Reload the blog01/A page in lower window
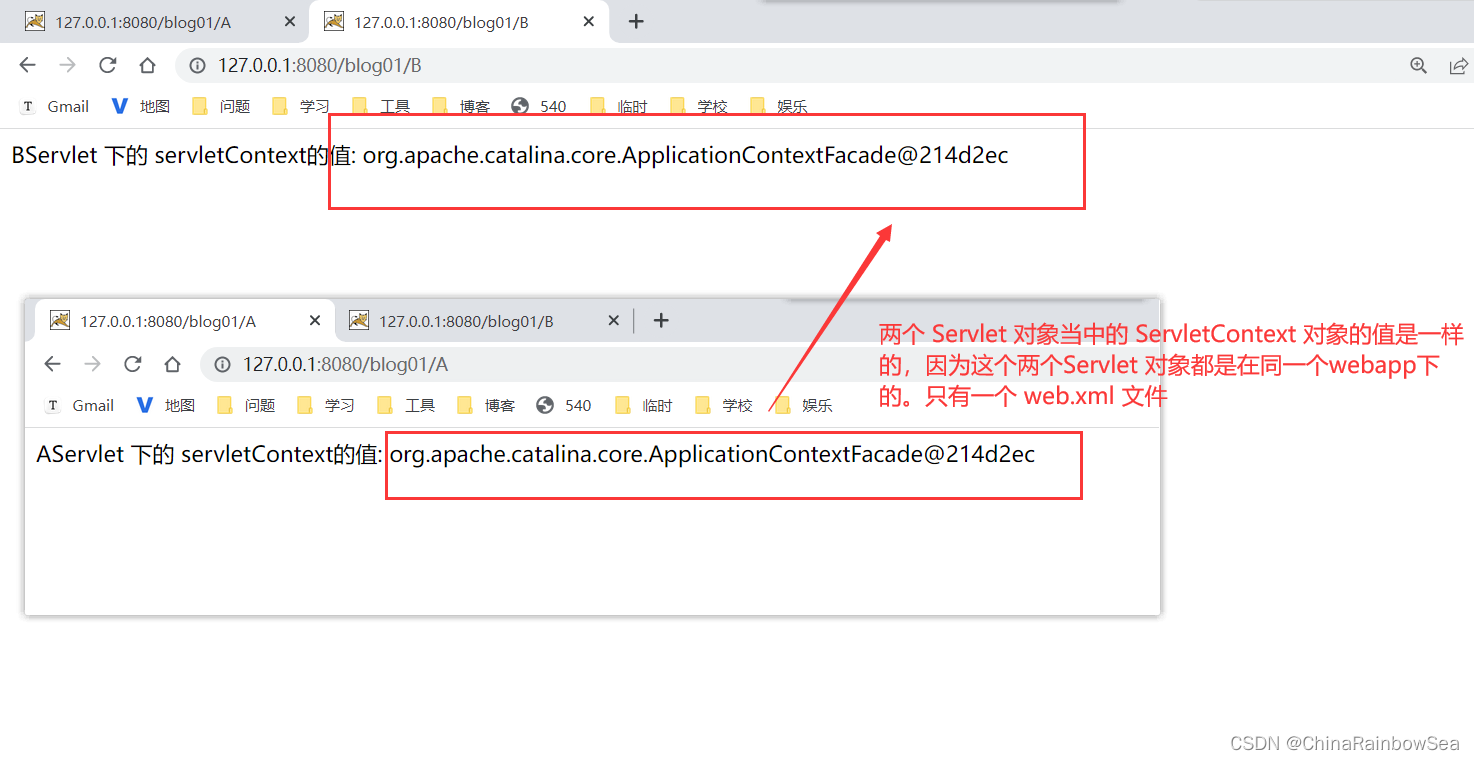This screenshot has width=1474, height=760. (x=132, y=364)
